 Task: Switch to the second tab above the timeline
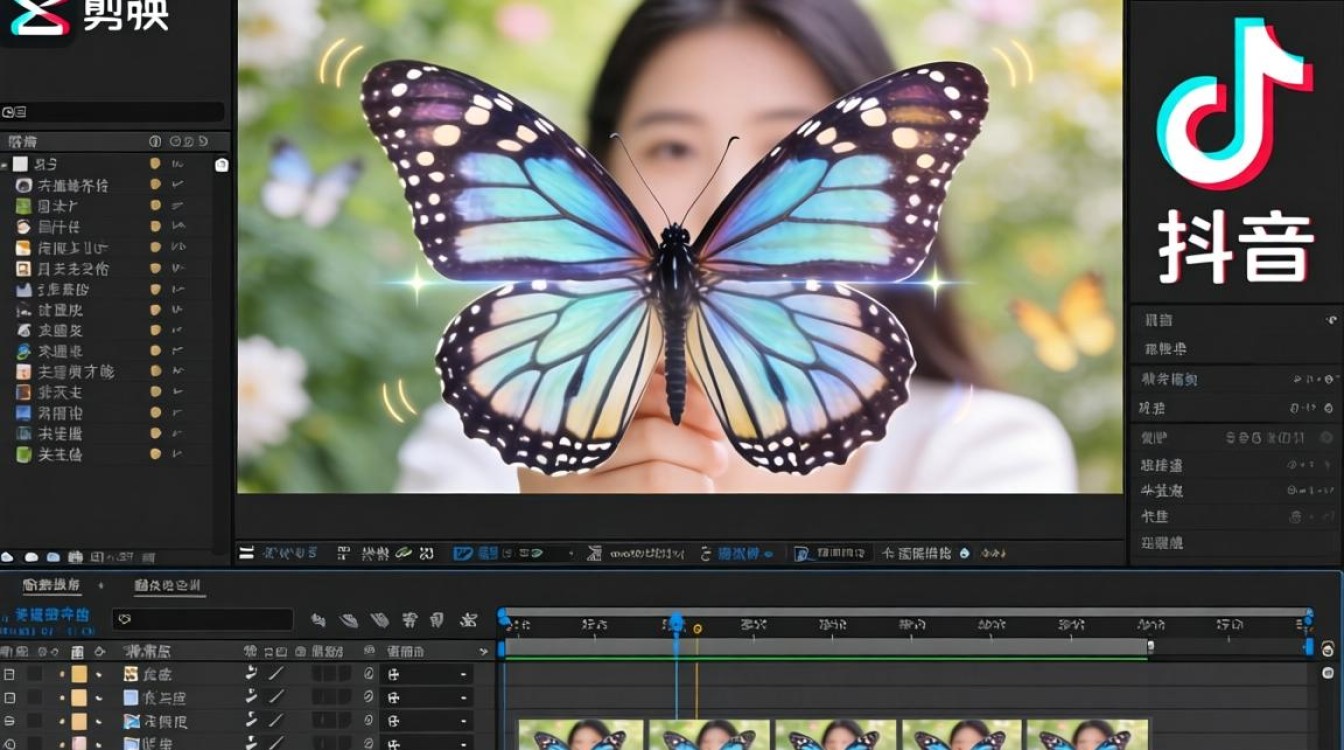168,586
